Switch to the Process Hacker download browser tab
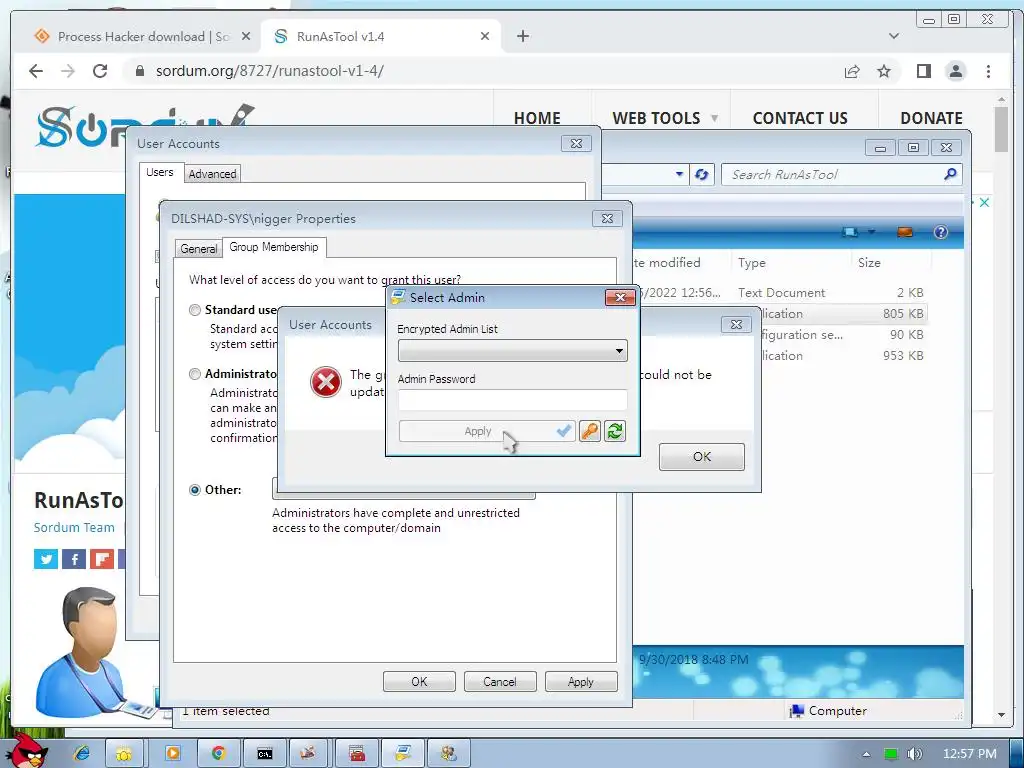 click(141, 37)
